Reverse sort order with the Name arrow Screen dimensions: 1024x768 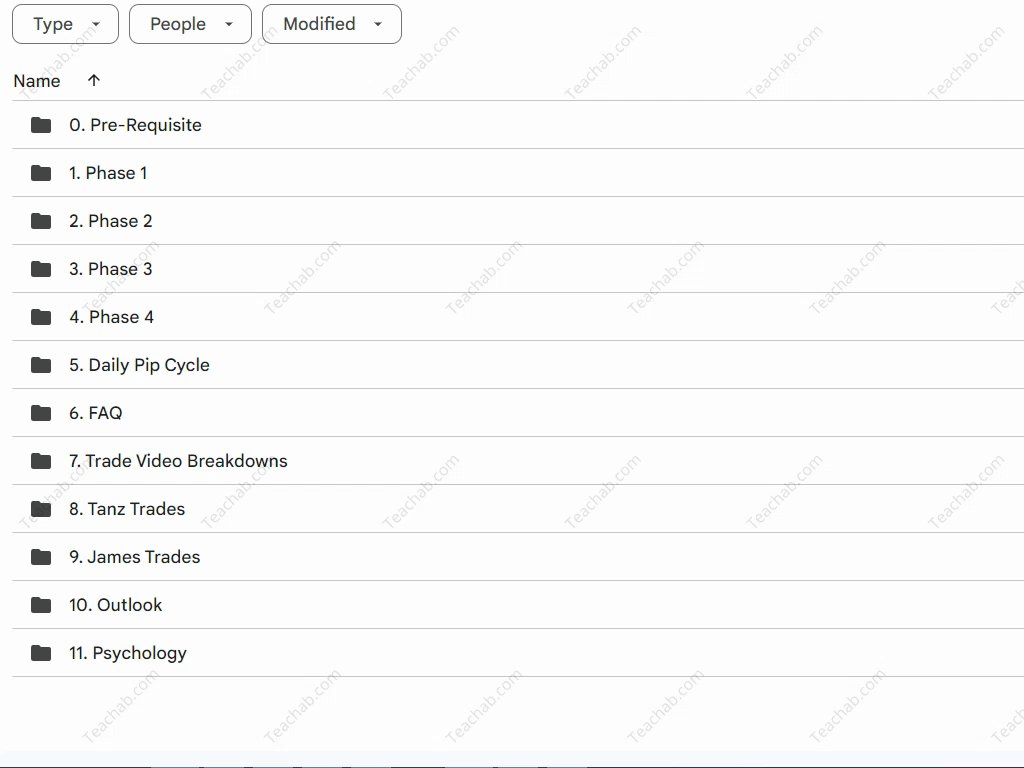coord(94,81)
